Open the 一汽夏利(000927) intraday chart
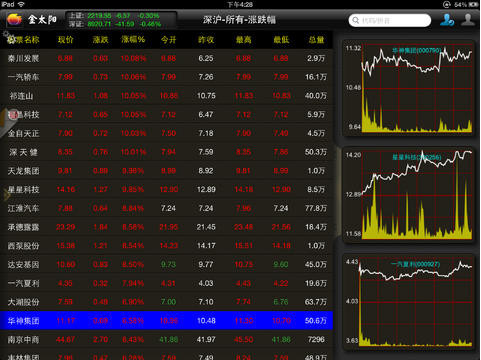481x360 pixels. coord(408,302)
